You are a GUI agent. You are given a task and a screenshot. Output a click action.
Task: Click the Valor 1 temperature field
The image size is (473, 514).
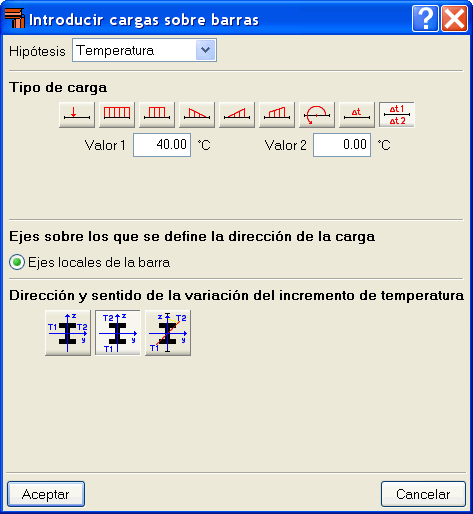pyautogui.click(x=162, y=145)
